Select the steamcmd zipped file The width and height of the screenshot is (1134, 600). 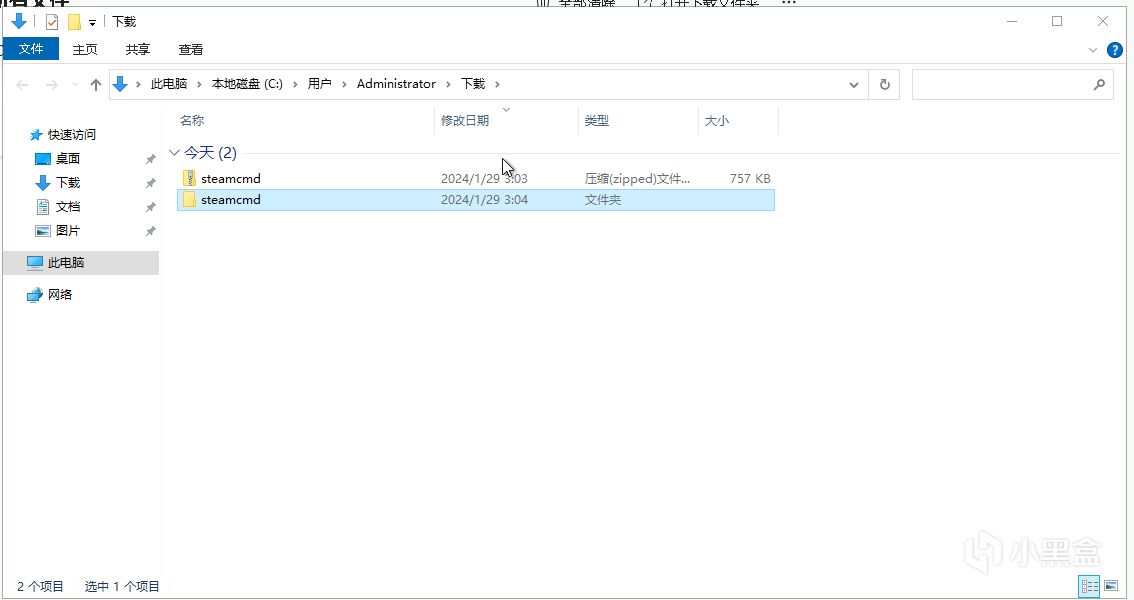[476, 179]
